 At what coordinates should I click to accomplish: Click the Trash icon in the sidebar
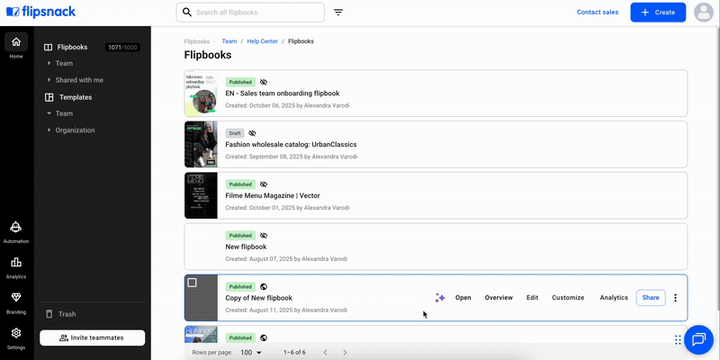(x=49, y=314)
